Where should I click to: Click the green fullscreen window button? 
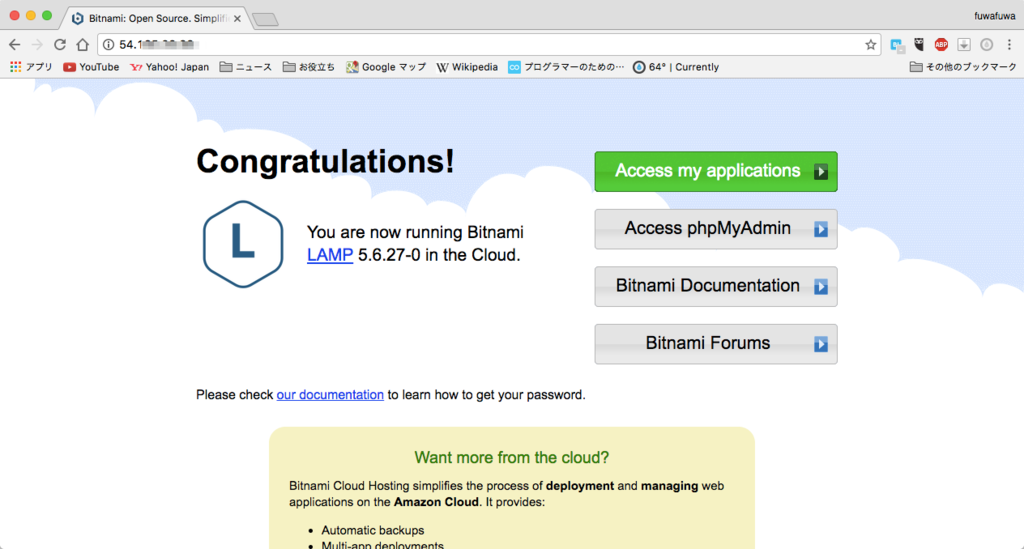coord(47,16)
